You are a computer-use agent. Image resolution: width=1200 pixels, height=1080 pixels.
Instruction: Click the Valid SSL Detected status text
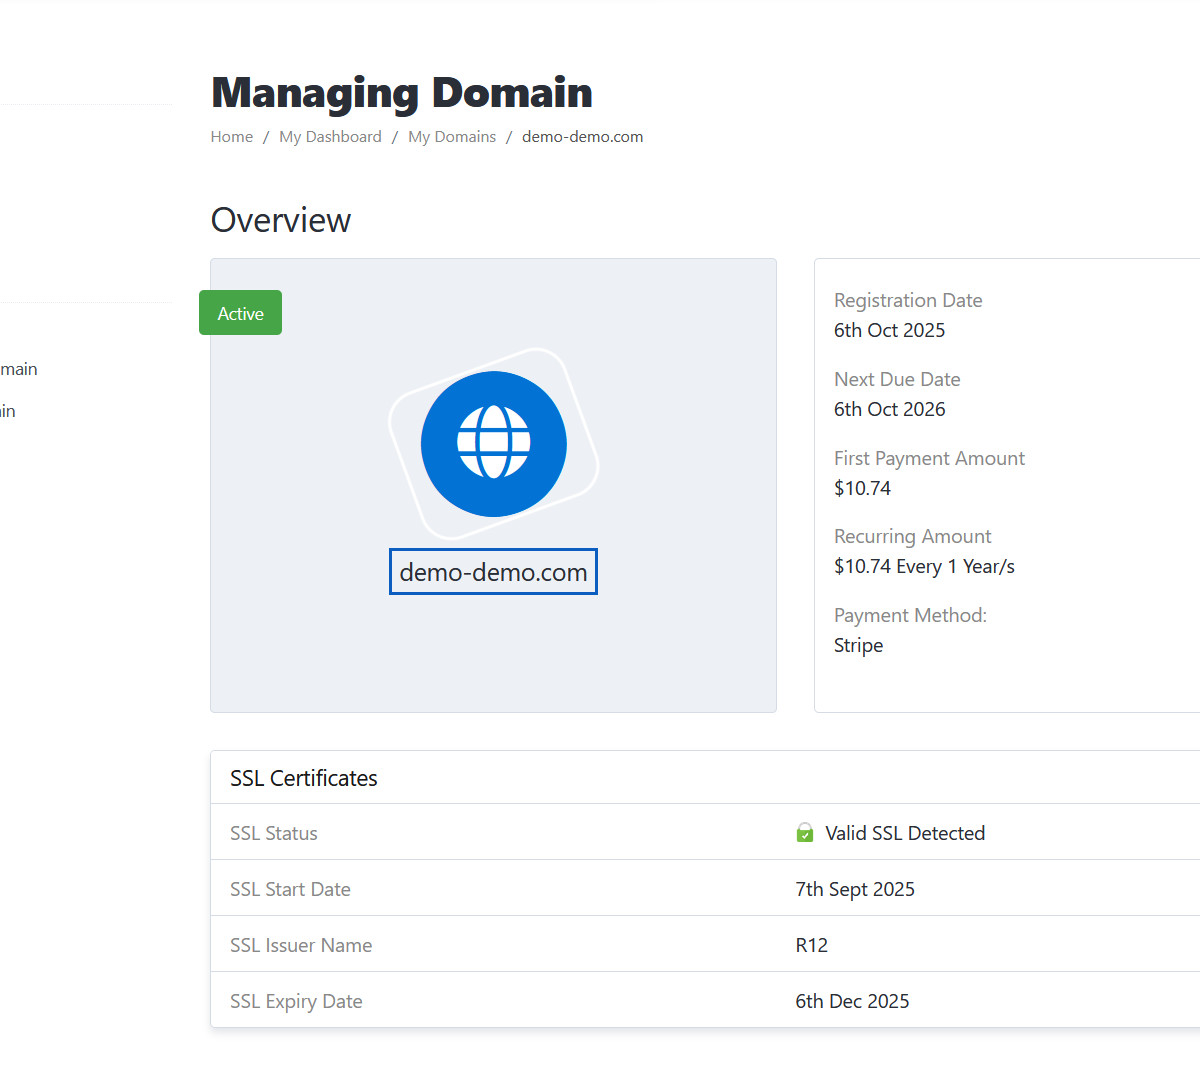point(905,833)
